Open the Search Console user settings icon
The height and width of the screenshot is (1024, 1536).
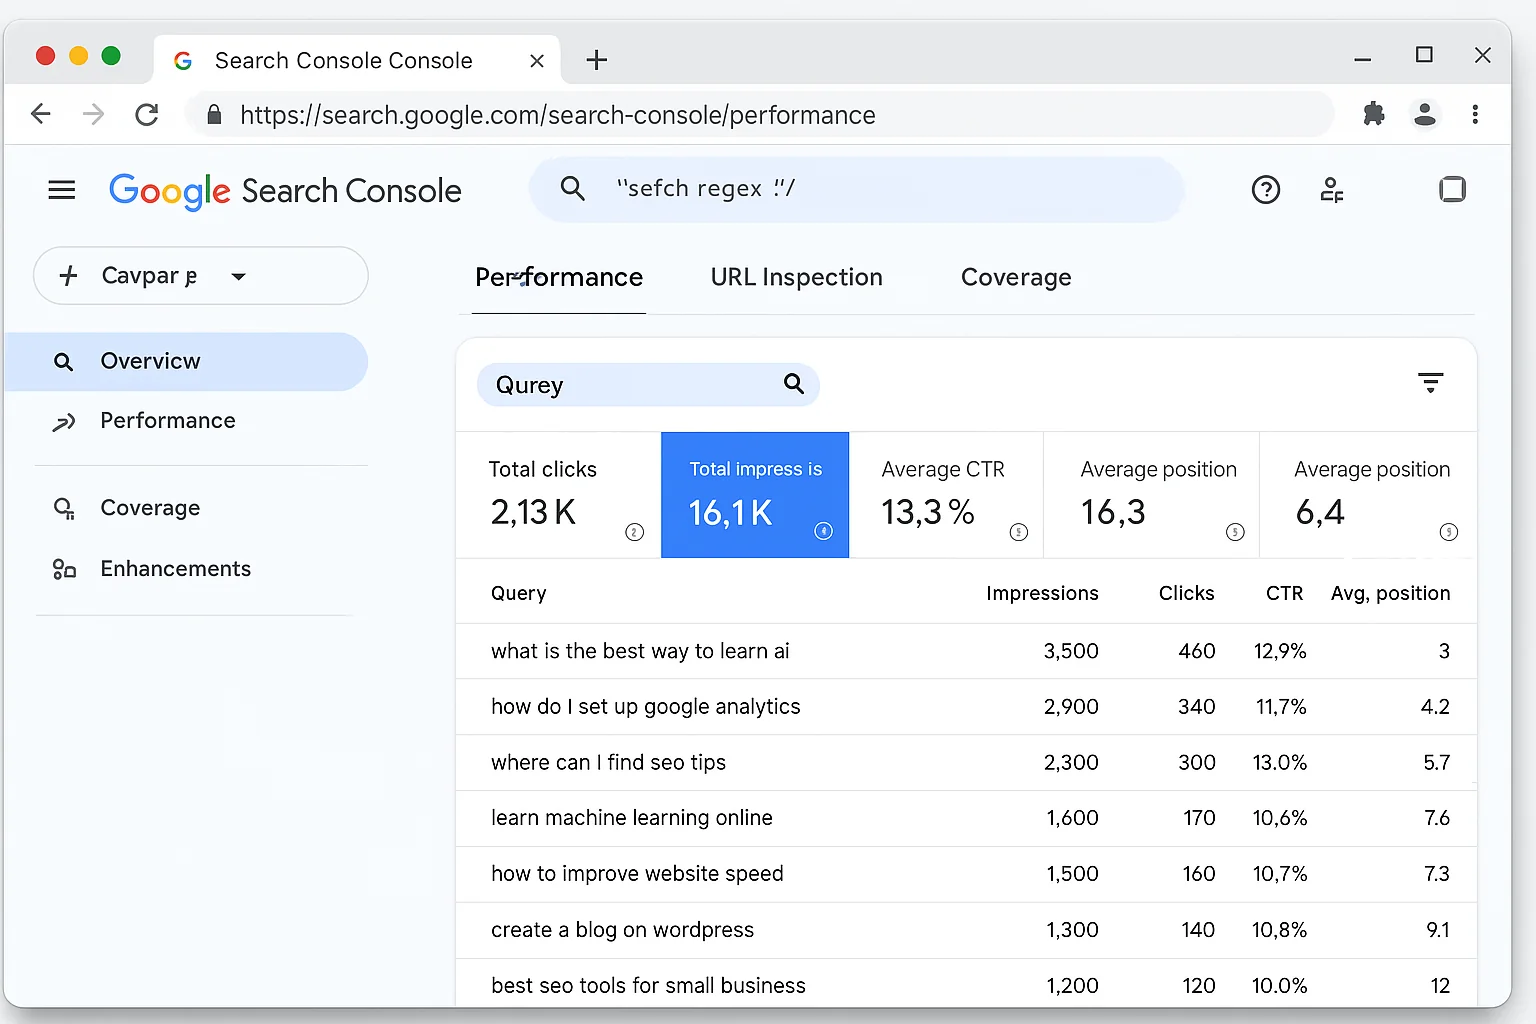[1331, 189]
